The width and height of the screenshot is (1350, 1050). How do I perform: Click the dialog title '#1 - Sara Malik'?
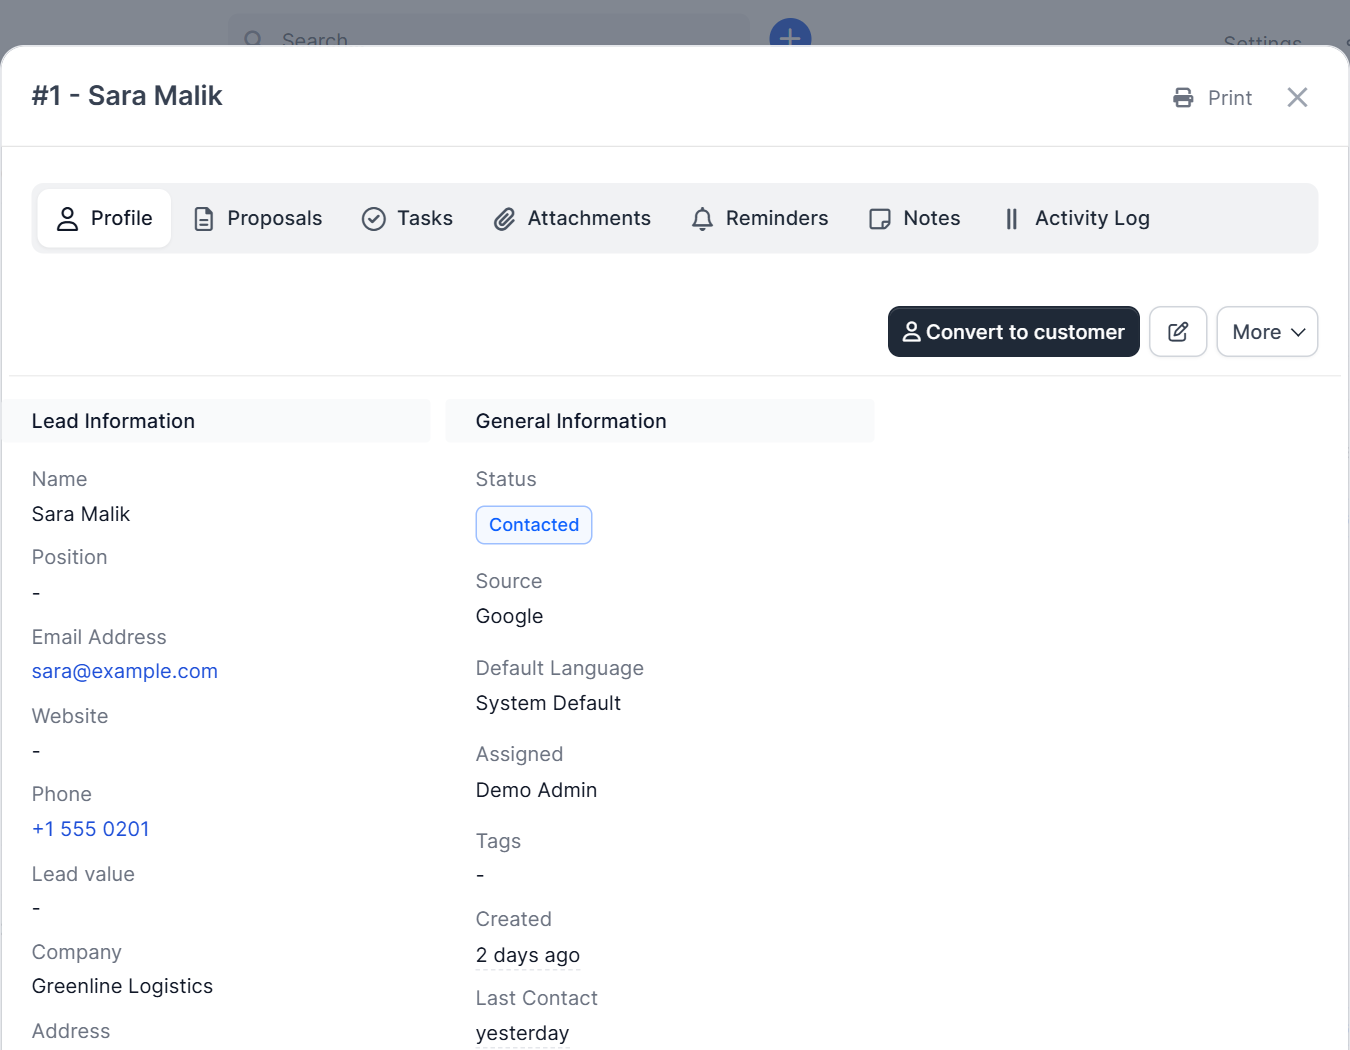tap(127, 96)
